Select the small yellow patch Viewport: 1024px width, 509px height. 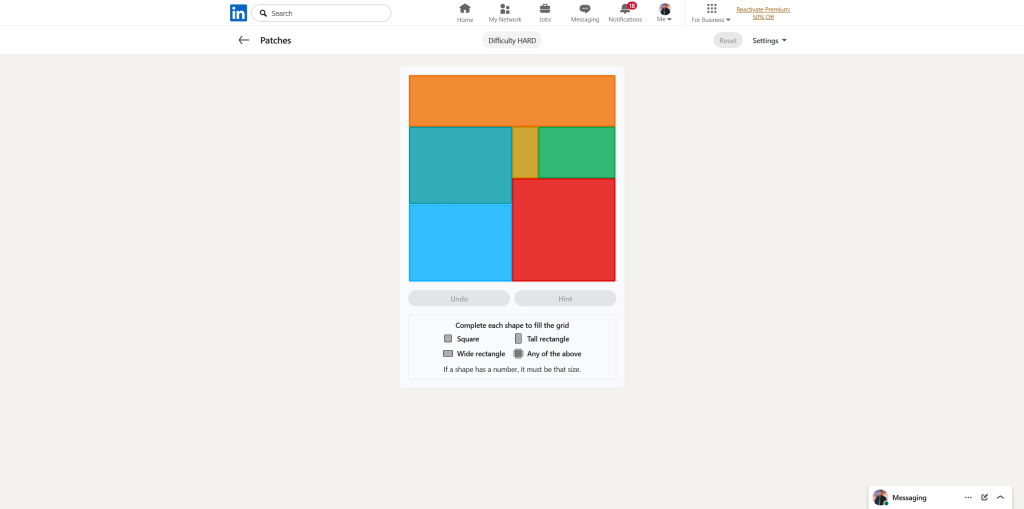525,152
